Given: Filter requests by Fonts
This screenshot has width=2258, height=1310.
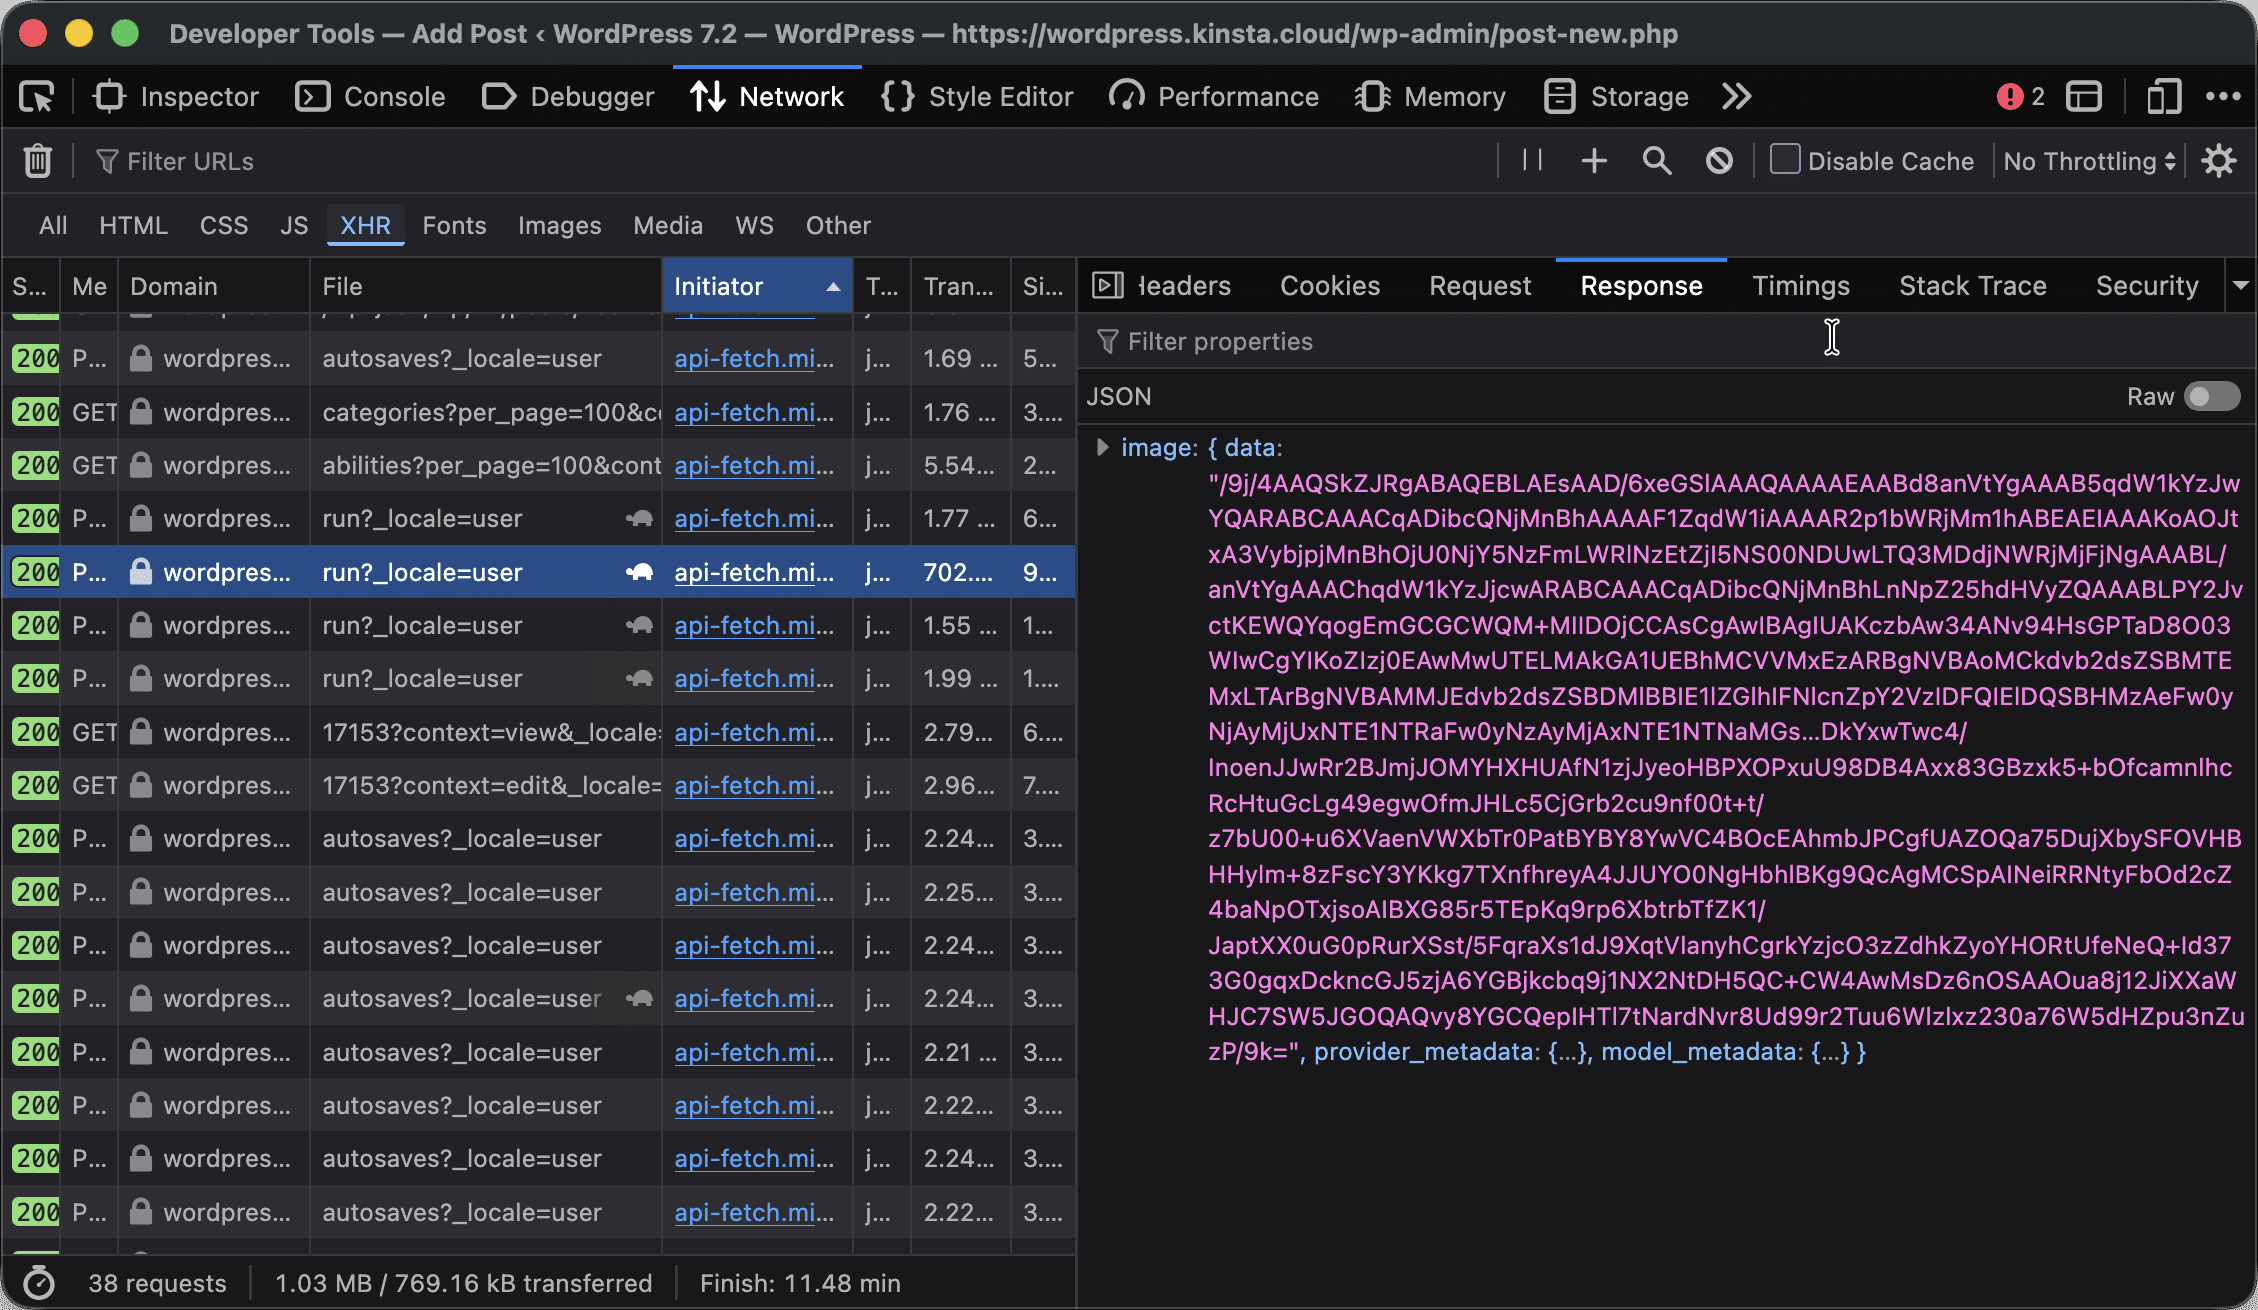Looking at the screenshot, I should pos(454,225).
